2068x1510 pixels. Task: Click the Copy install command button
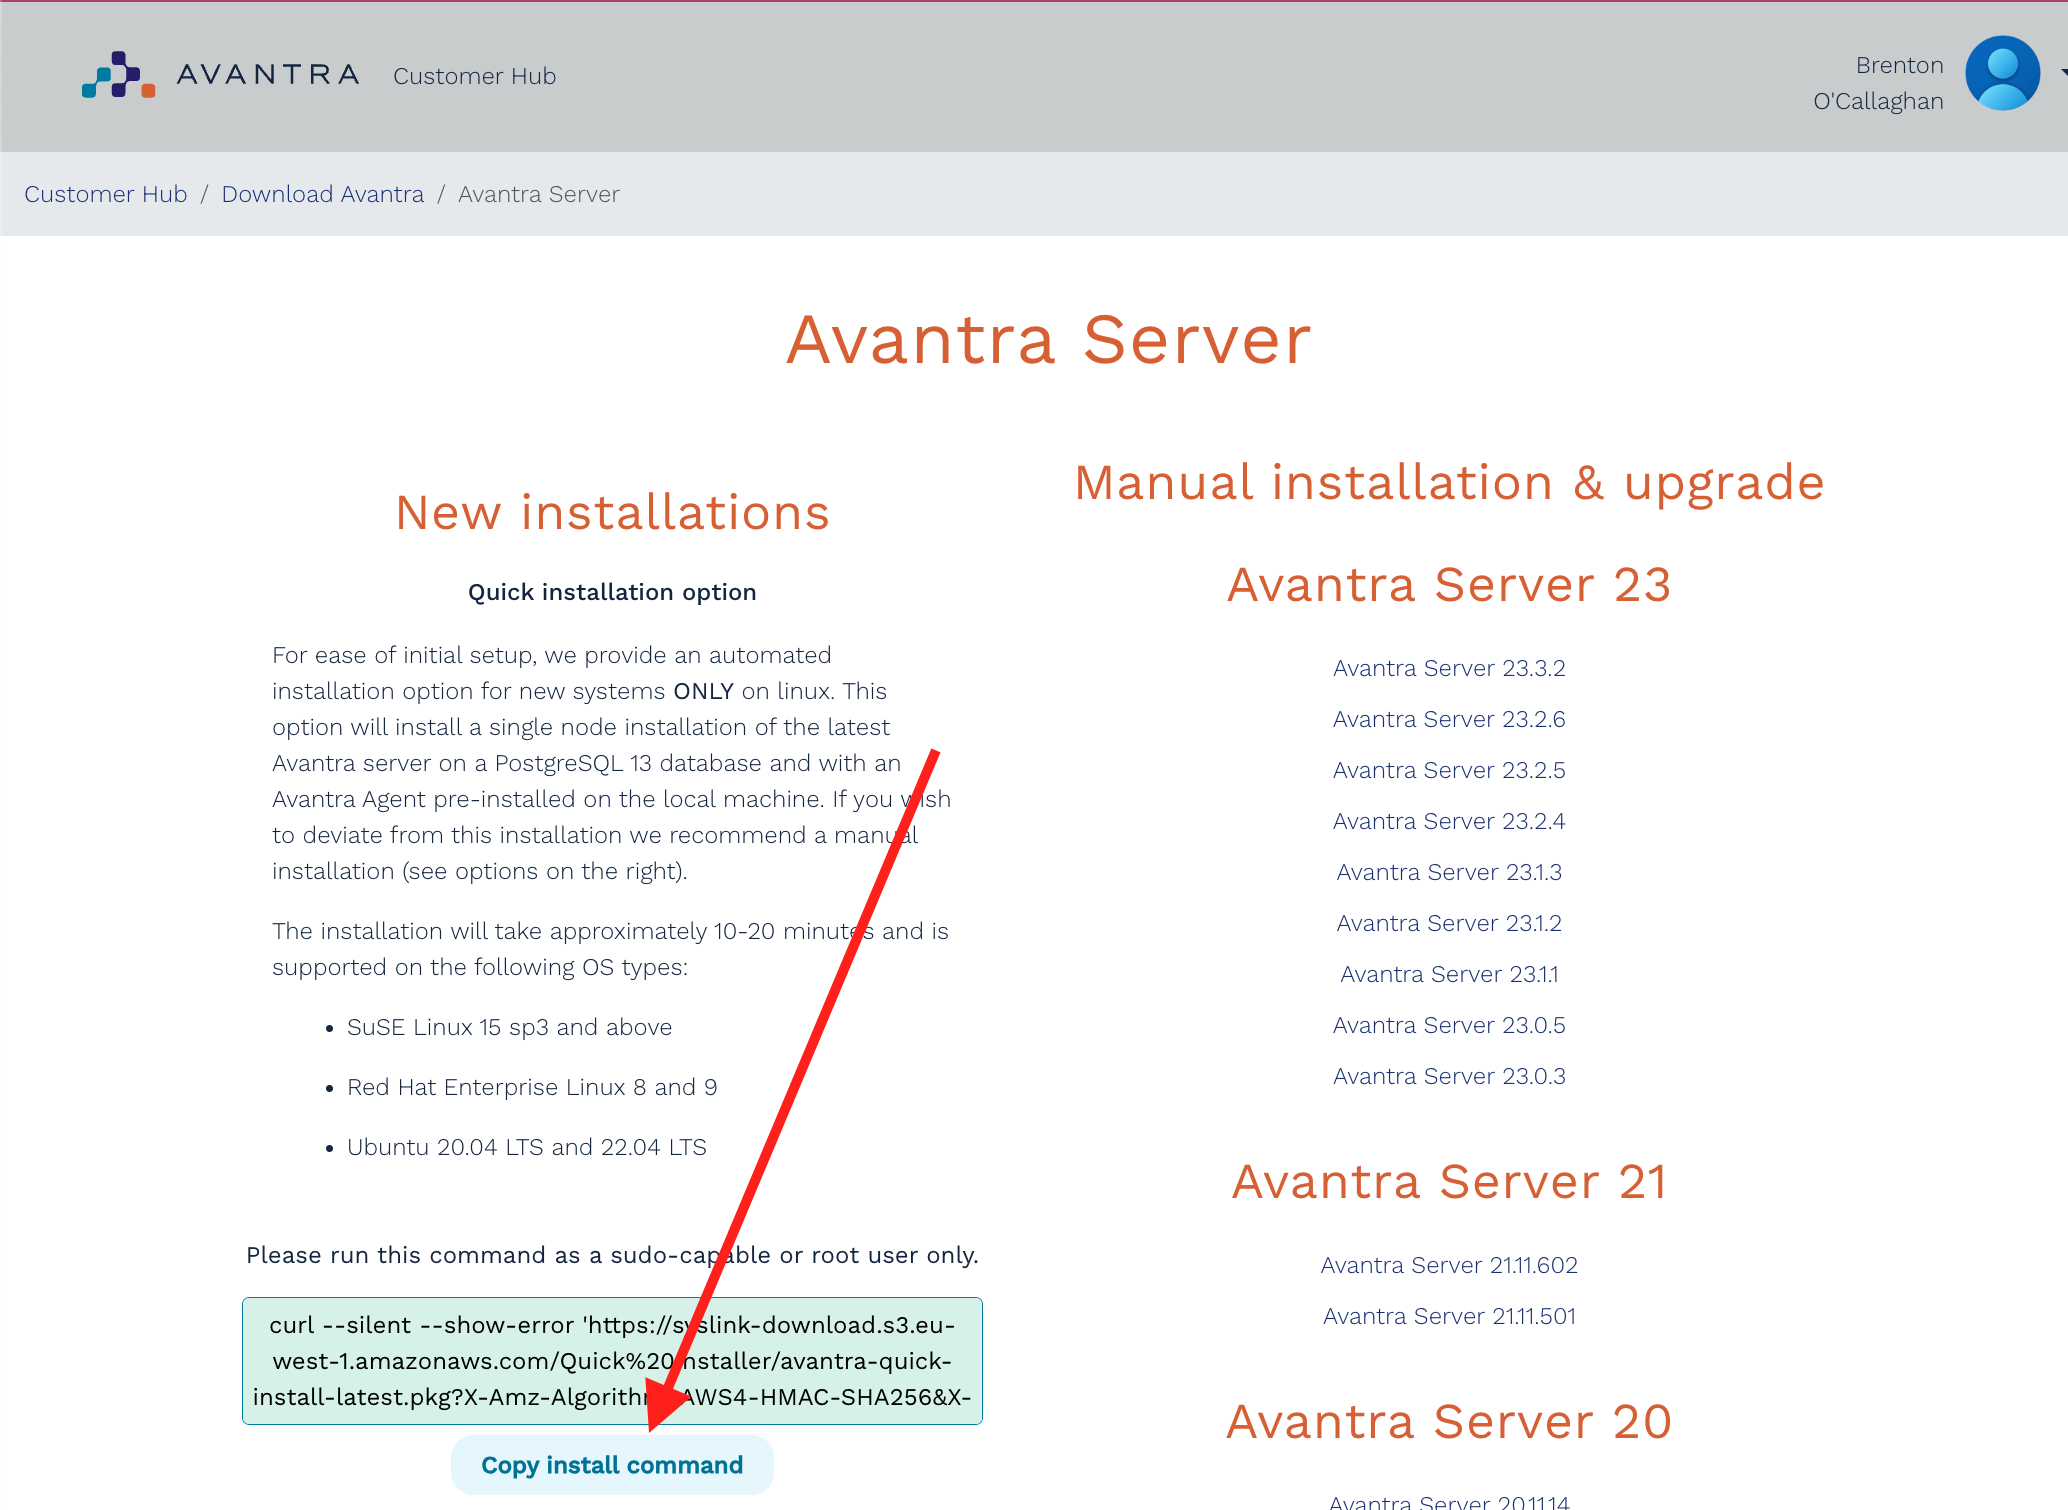click(x=612, y=1464)
